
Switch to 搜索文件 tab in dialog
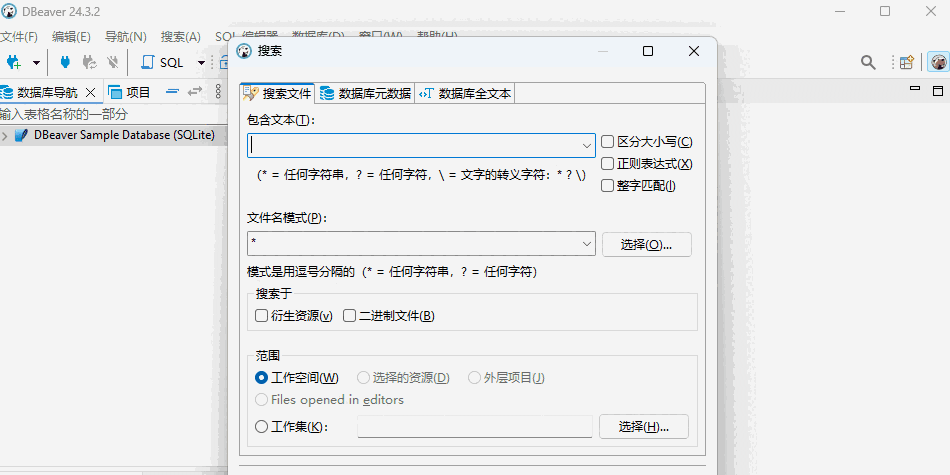tap(277, 93)
